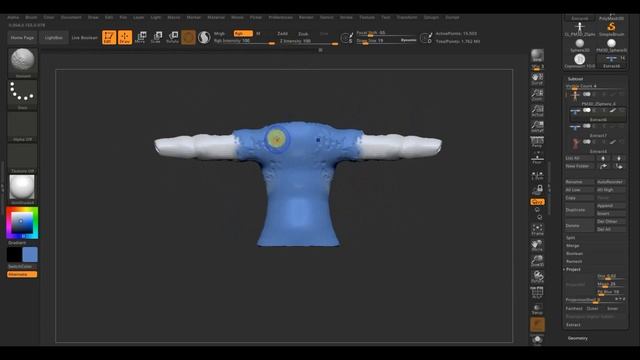Open the Texture Off slot
640x360 pixels.
coord(22,158)
